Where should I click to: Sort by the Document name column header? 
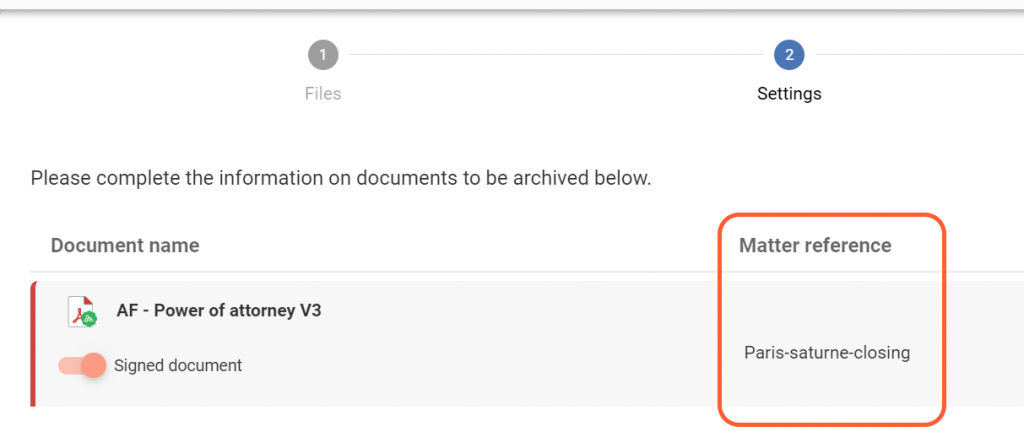click(125, 245)
